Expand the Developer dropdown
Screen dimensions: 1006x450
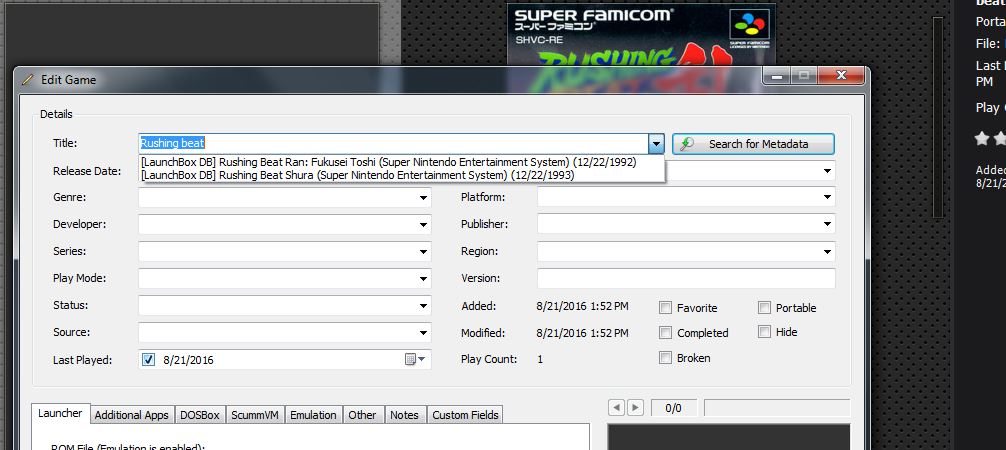coord(423,225)
